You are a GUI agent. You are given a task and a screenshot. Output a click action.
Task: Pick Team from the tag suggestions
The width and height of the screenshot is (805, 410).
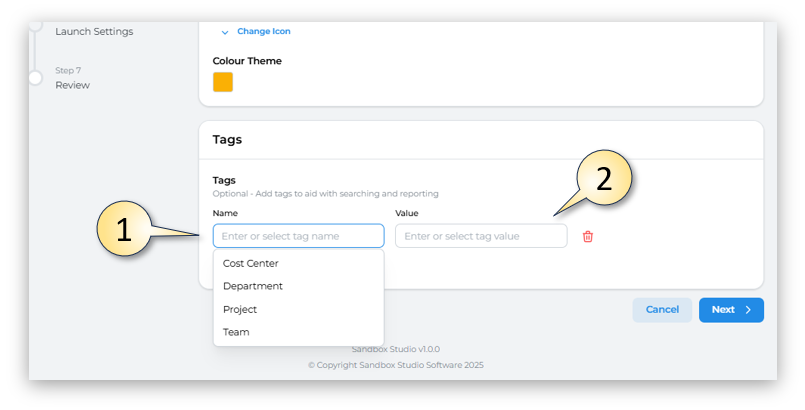pos(236,332)
